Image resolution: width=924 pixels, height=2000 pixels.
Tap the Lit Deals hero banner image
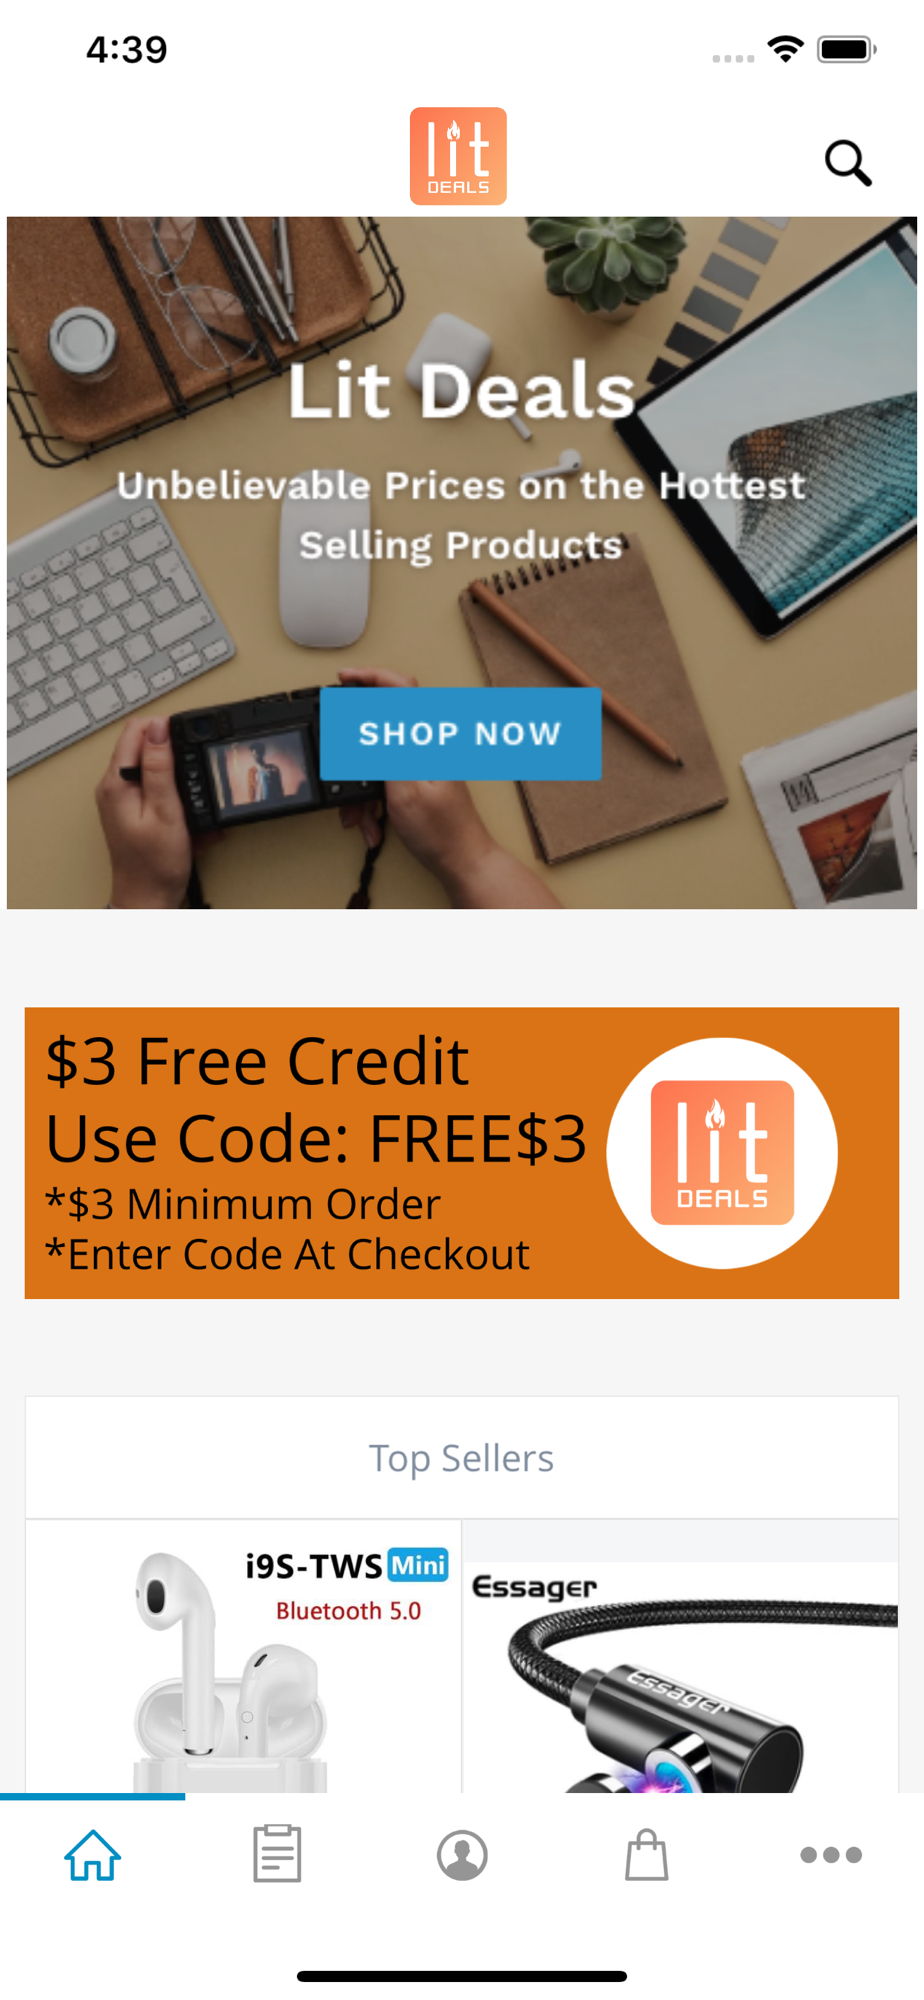(462, 563)
